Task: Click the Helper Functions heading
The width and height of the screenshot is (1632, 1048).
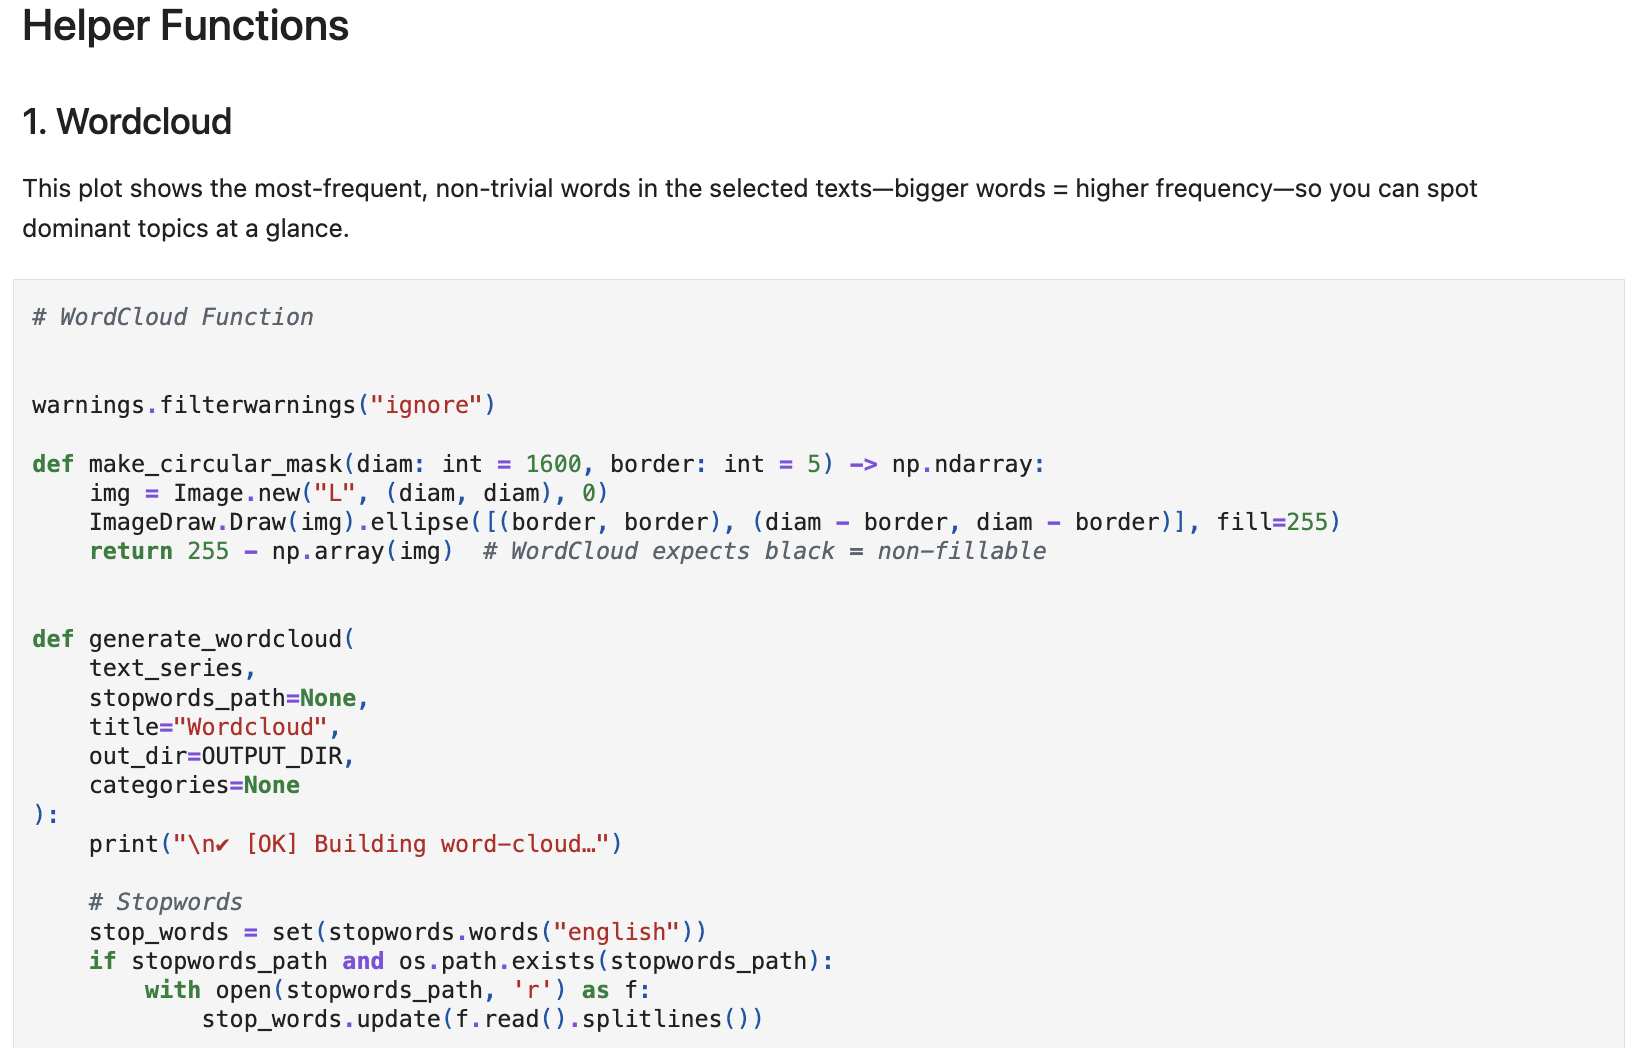Action: [x=185, y=26]
